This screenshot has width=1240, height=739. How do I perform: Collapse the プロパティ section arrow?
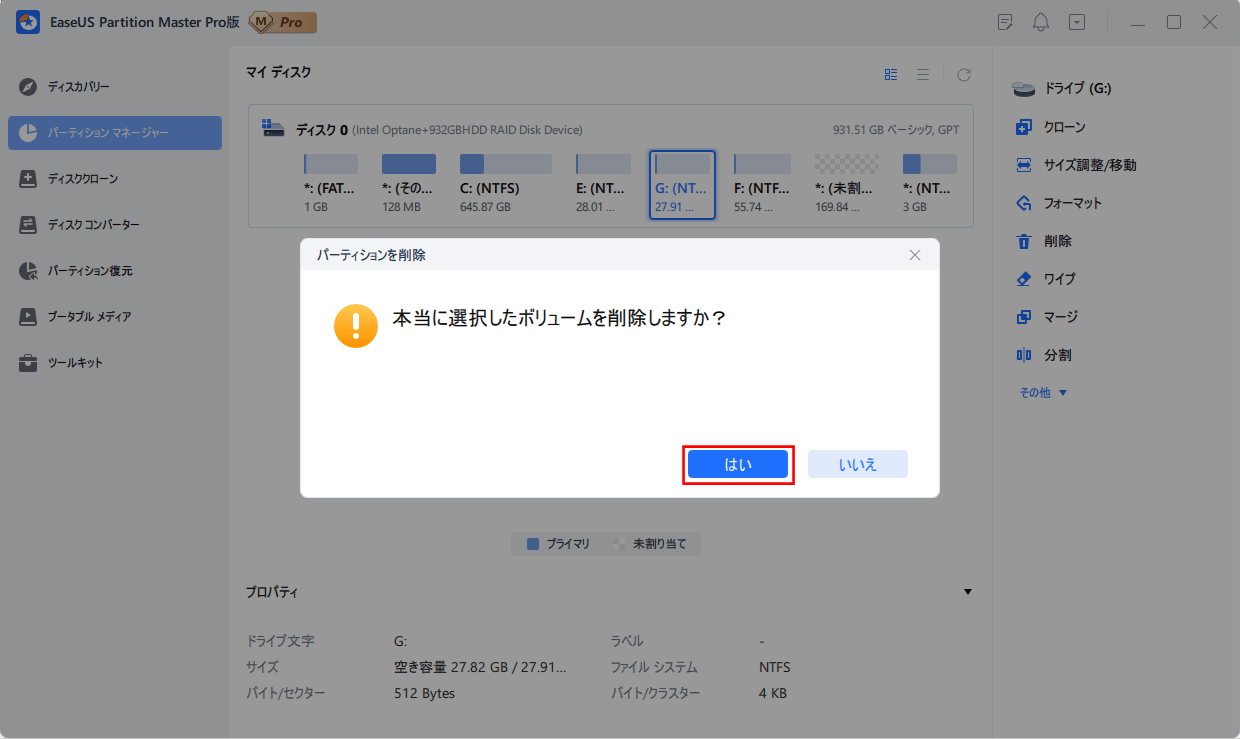coord(967,592)
